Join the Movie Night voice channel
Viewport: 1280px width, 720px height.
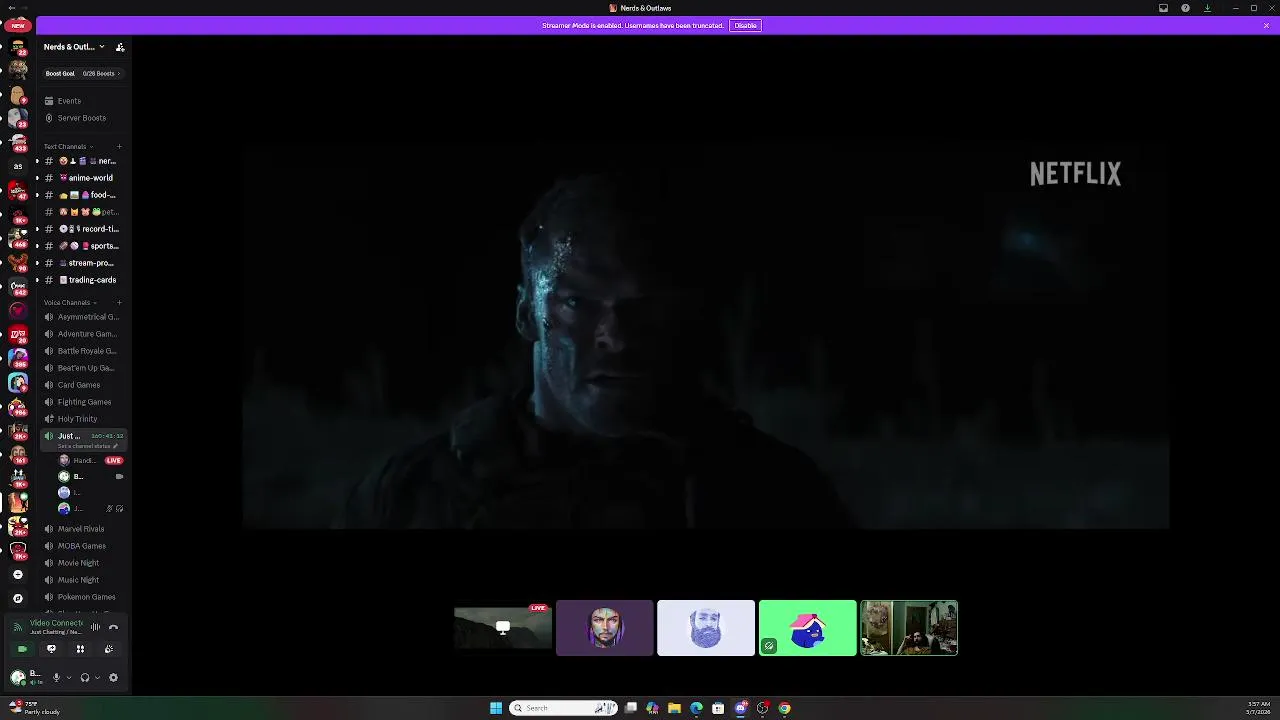pyautogui.click(x=83, y=563)
